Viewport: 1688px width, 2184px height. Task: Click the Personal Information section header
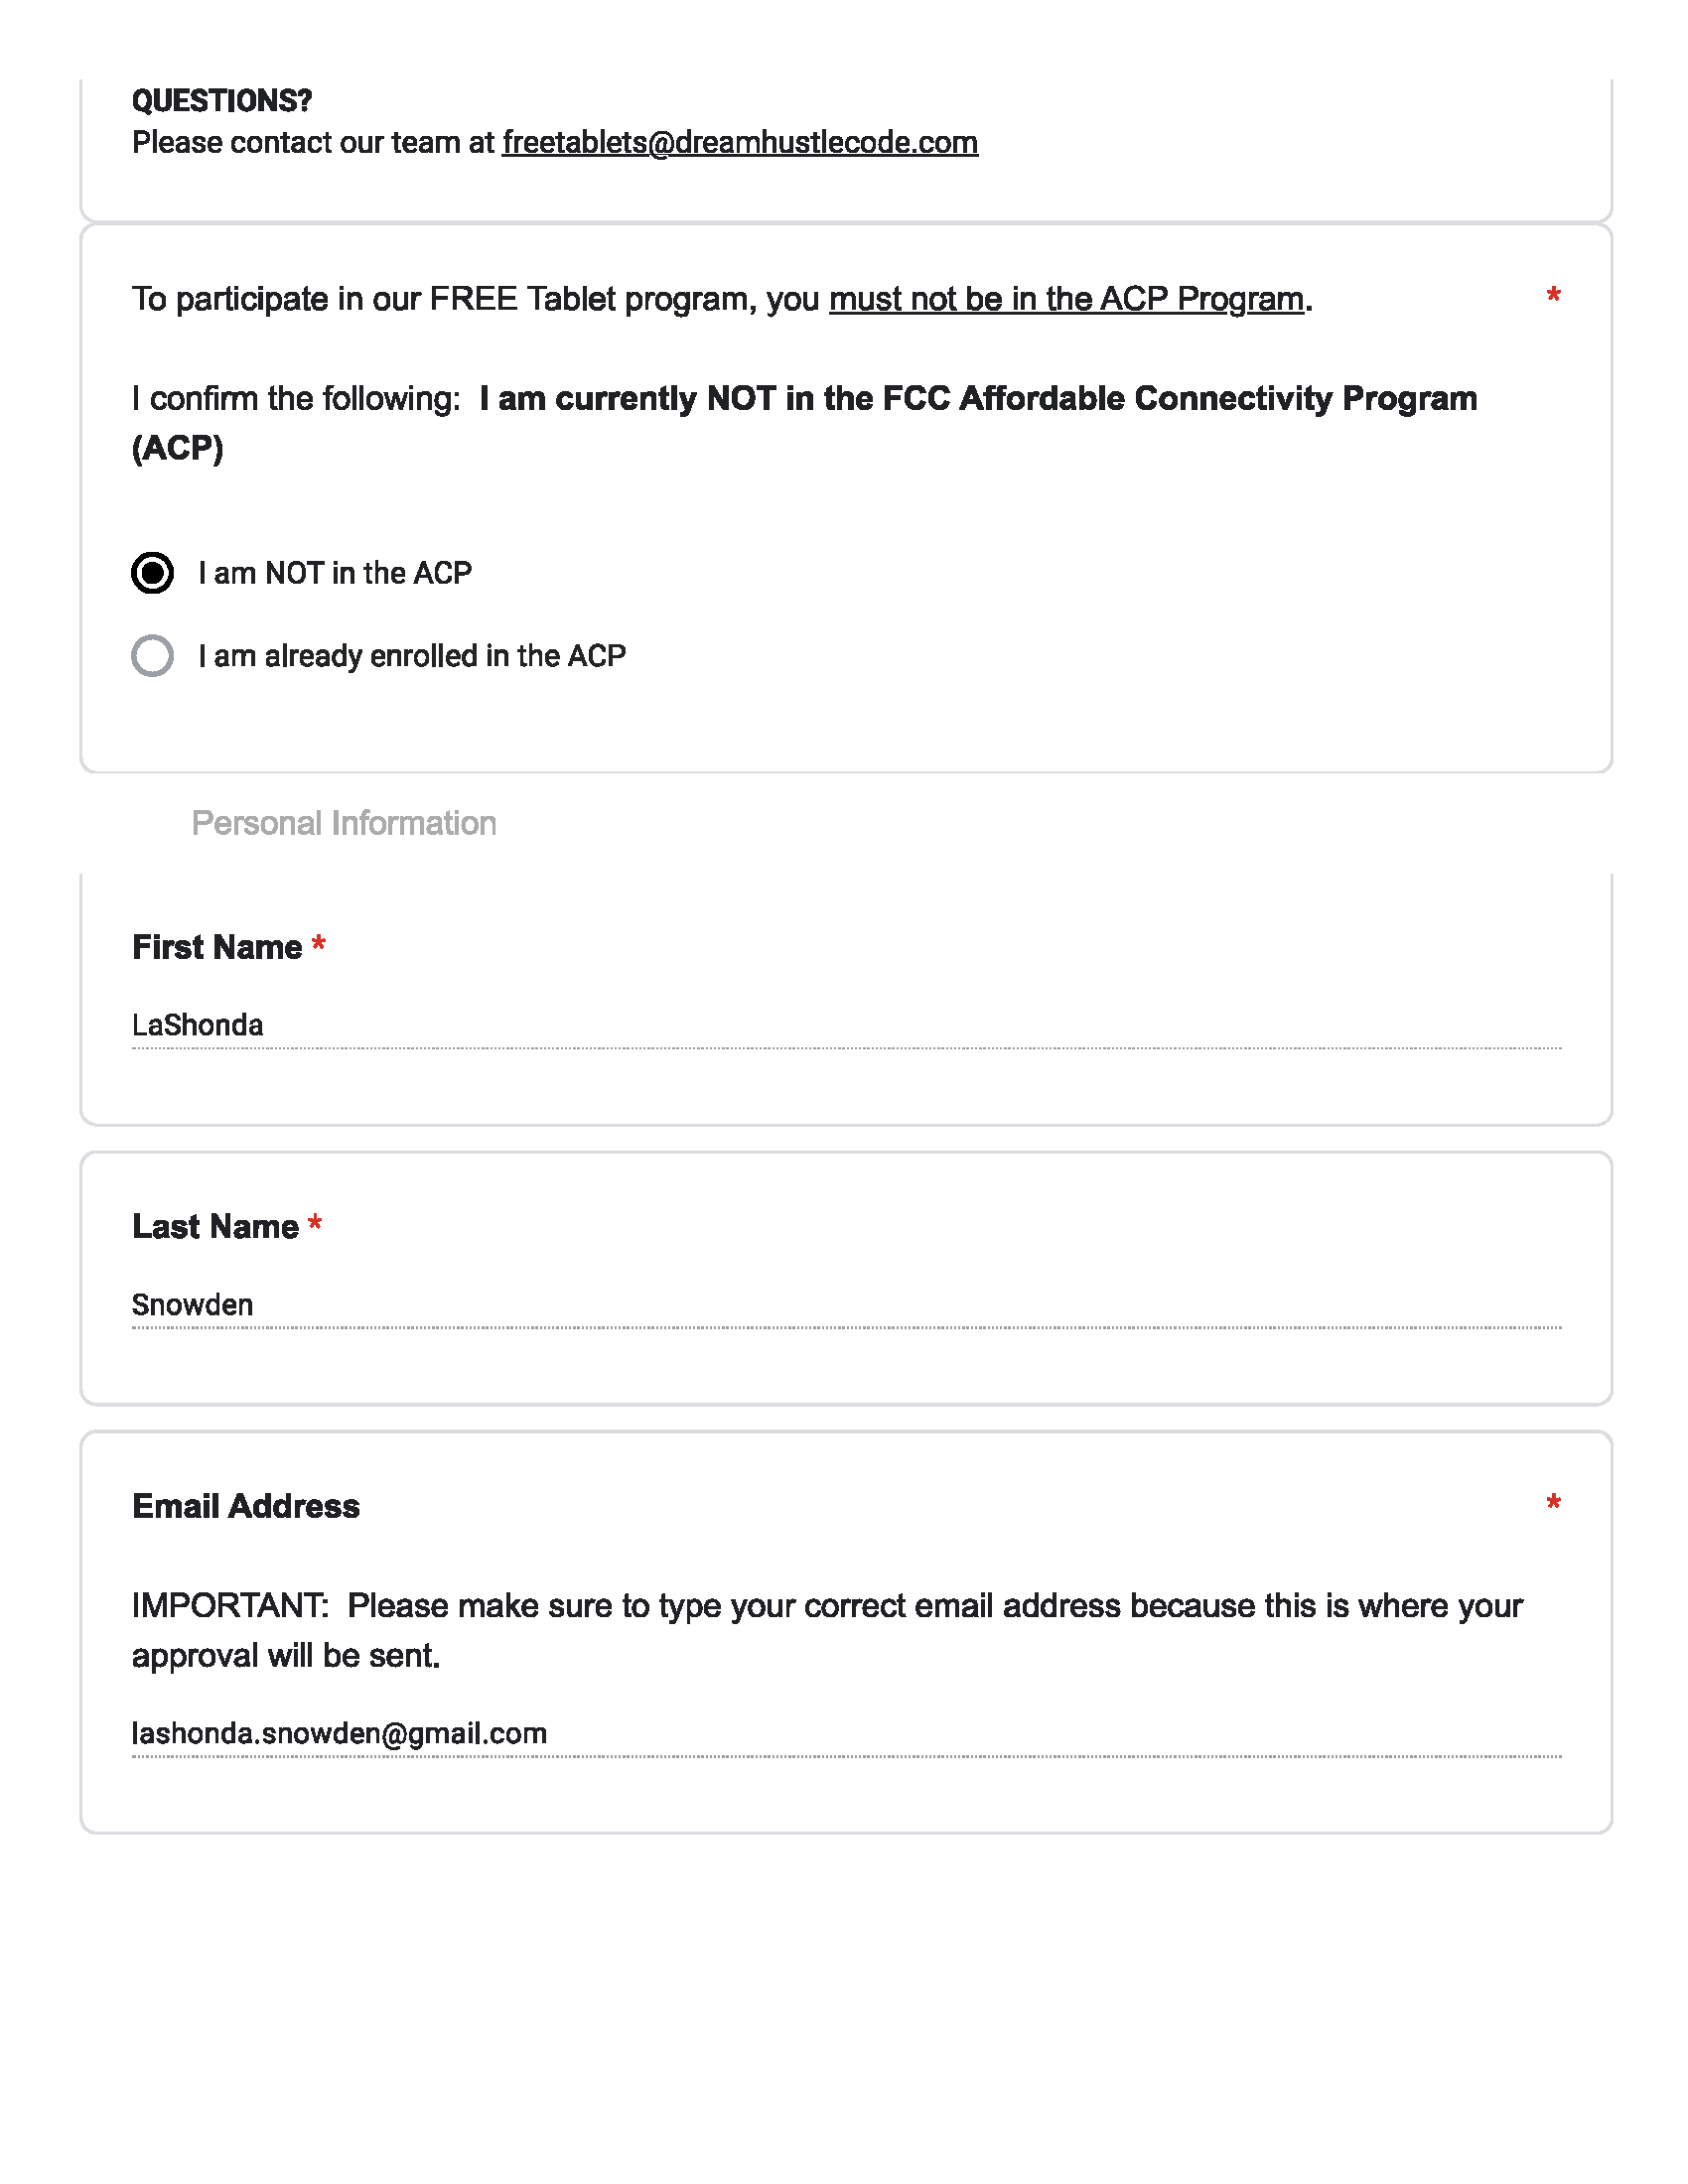344,823
